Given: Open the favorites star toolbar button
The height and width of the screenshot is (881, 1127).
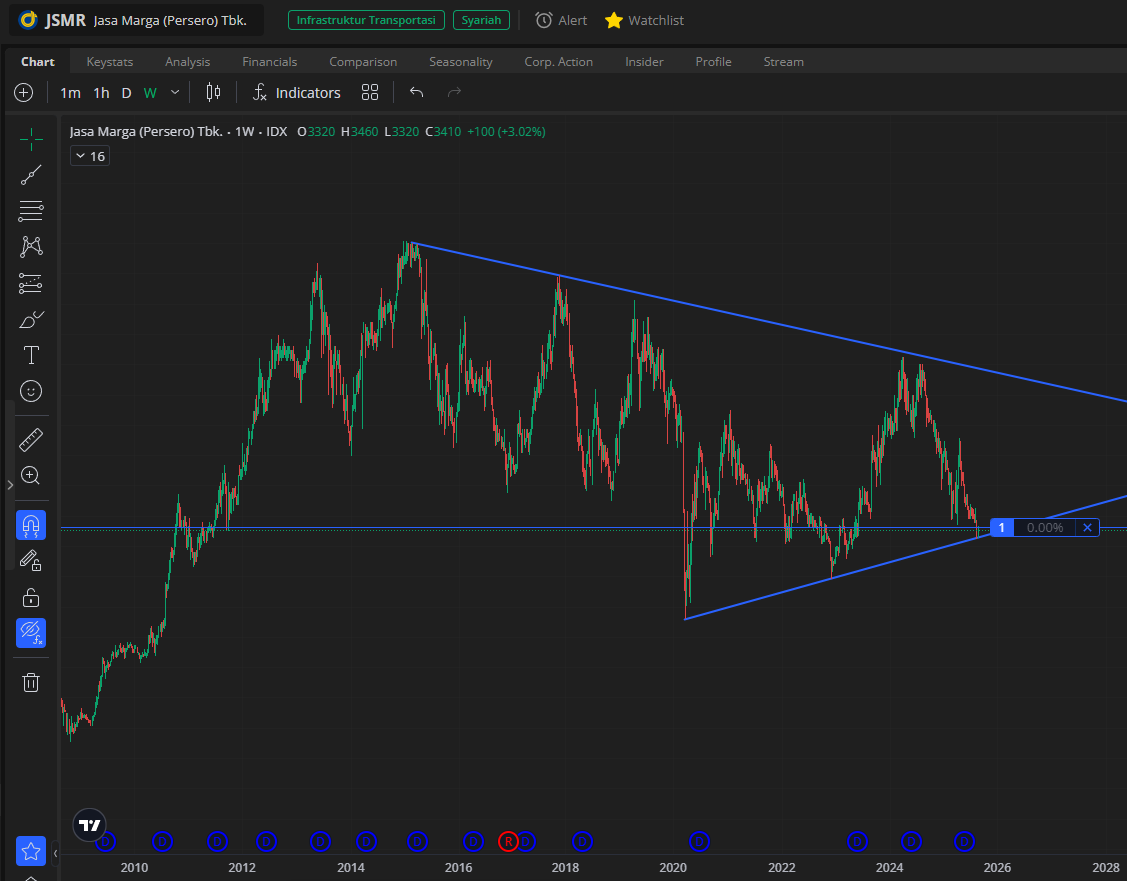Looking at the screenshot, I should (31, 852).
